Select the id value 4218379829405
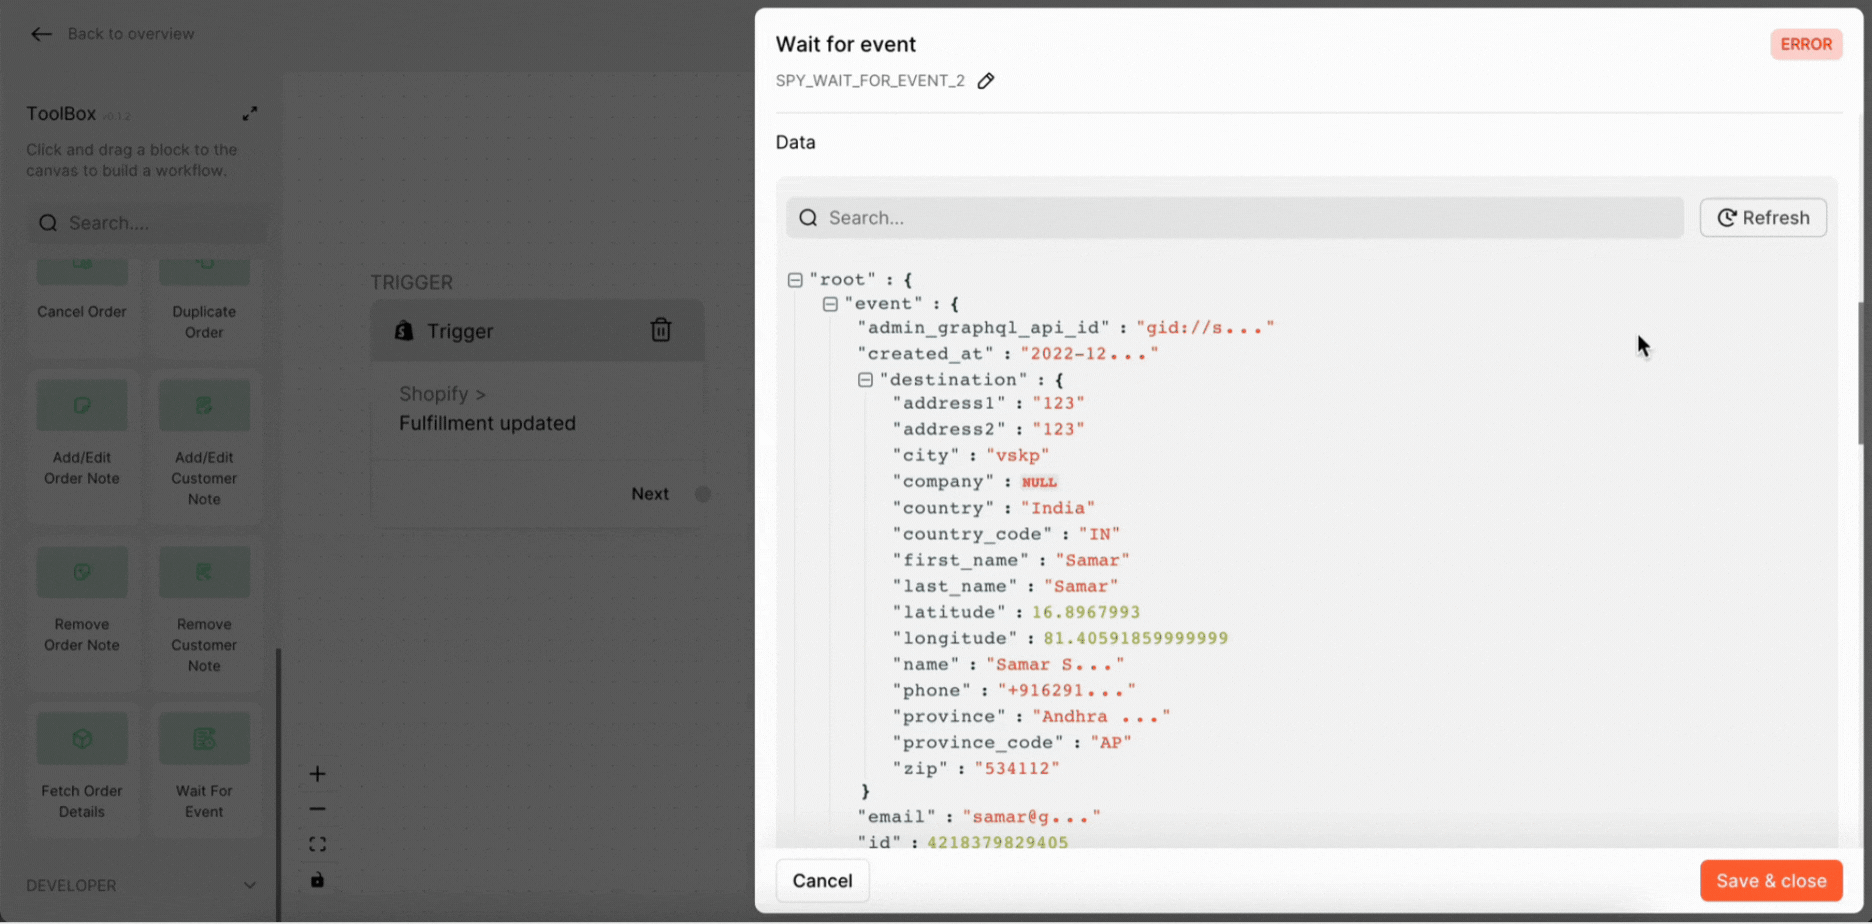This screenshot has width=1872, height=924. point(997,842)
